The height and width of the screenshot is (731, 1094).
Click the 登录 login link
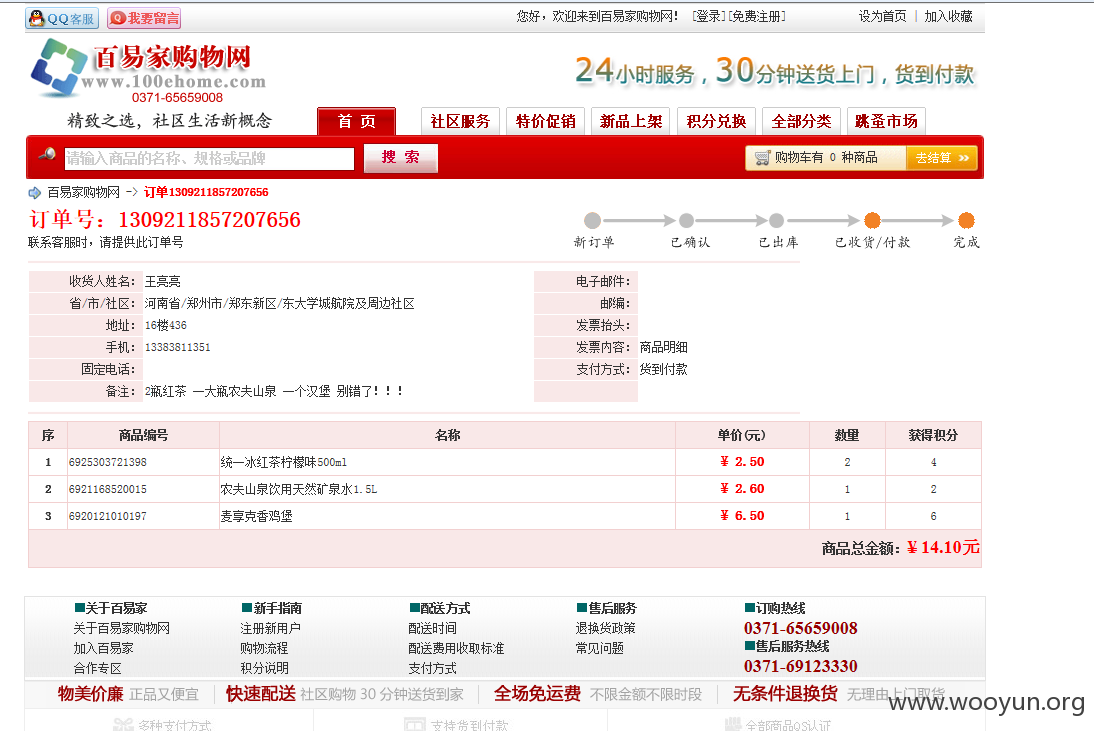pyautogui.click(x=710, y=16)
